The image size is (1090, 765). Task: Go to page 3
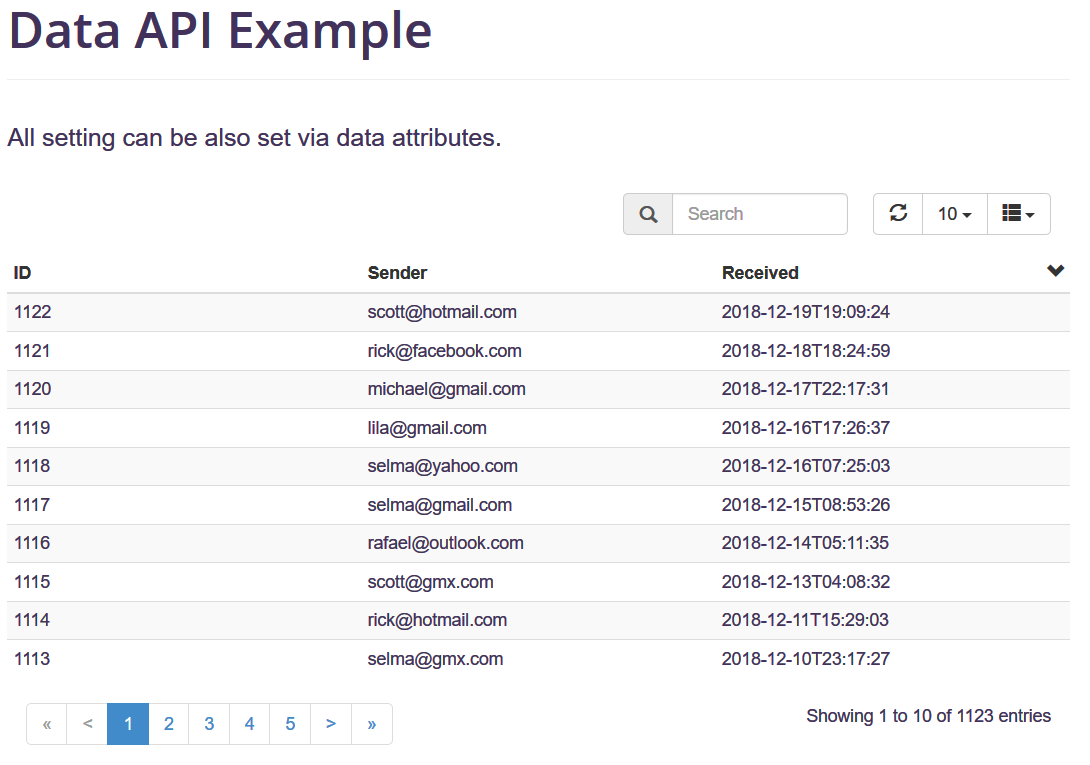209,724
